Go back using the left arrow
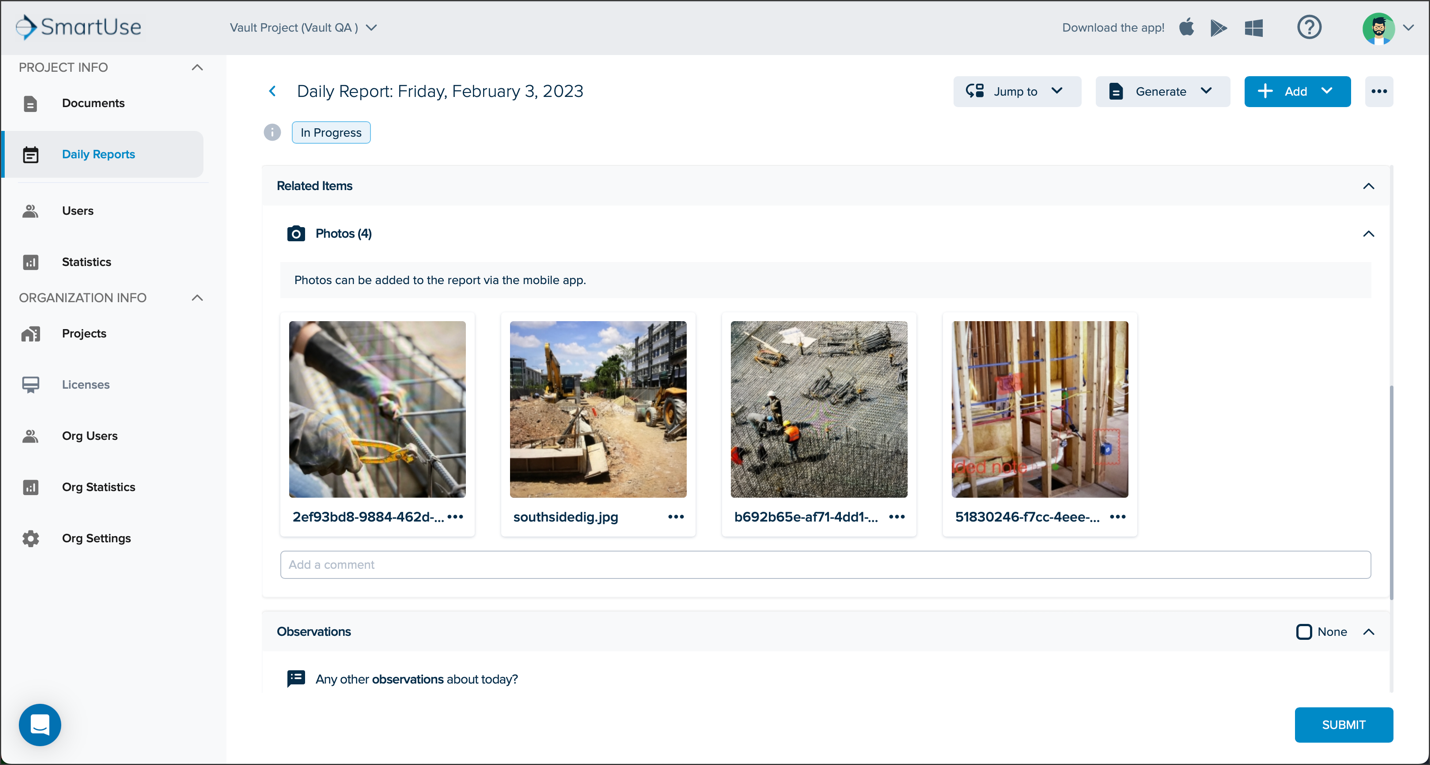Screen dimensions: 1430x765 pos(272,91)
